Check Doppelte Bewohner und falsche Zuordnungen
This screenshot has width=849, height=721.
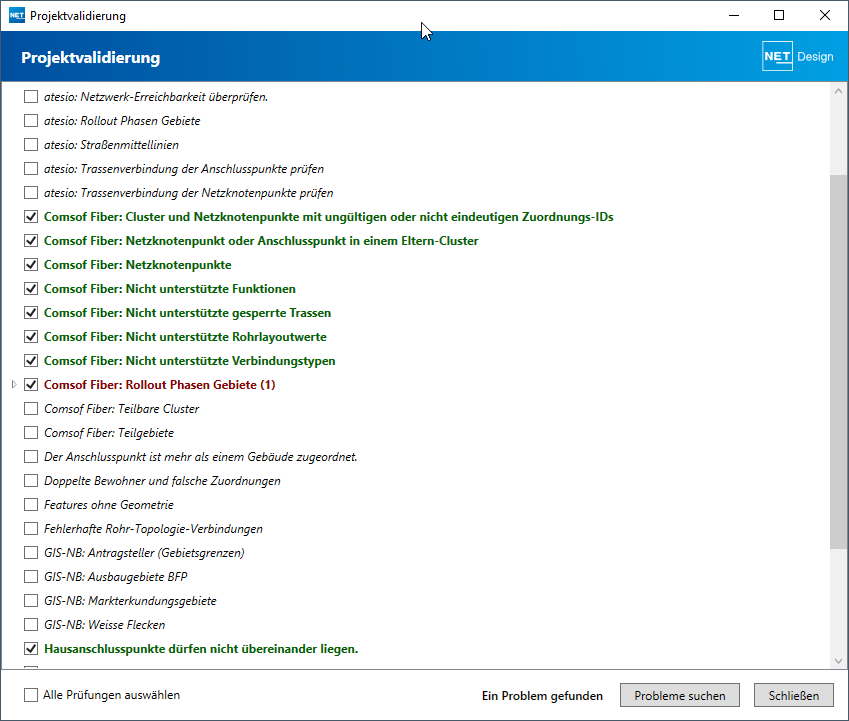(x=31, y=481)
